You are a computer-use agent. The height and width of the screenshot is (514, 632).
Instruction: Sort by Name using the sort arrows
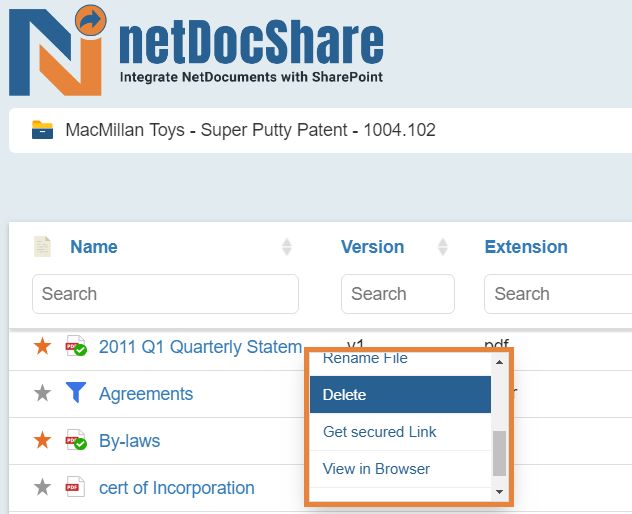(x=287, y=247)
